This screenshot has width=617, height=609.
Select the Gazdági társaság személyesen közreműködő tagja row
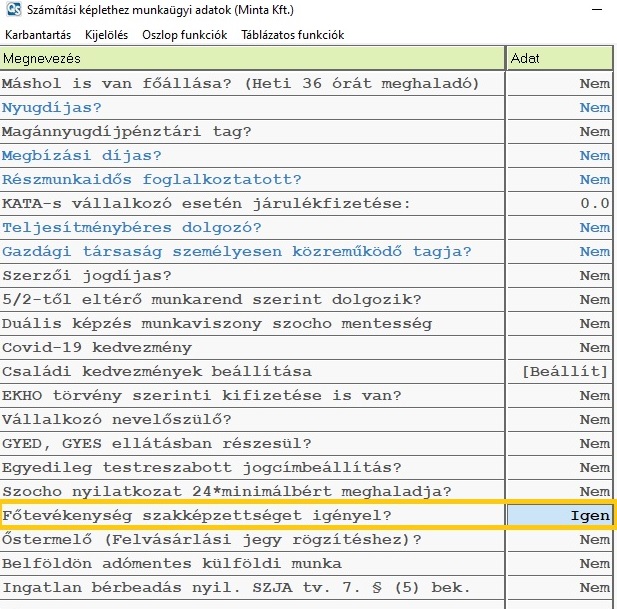[250, 251]
